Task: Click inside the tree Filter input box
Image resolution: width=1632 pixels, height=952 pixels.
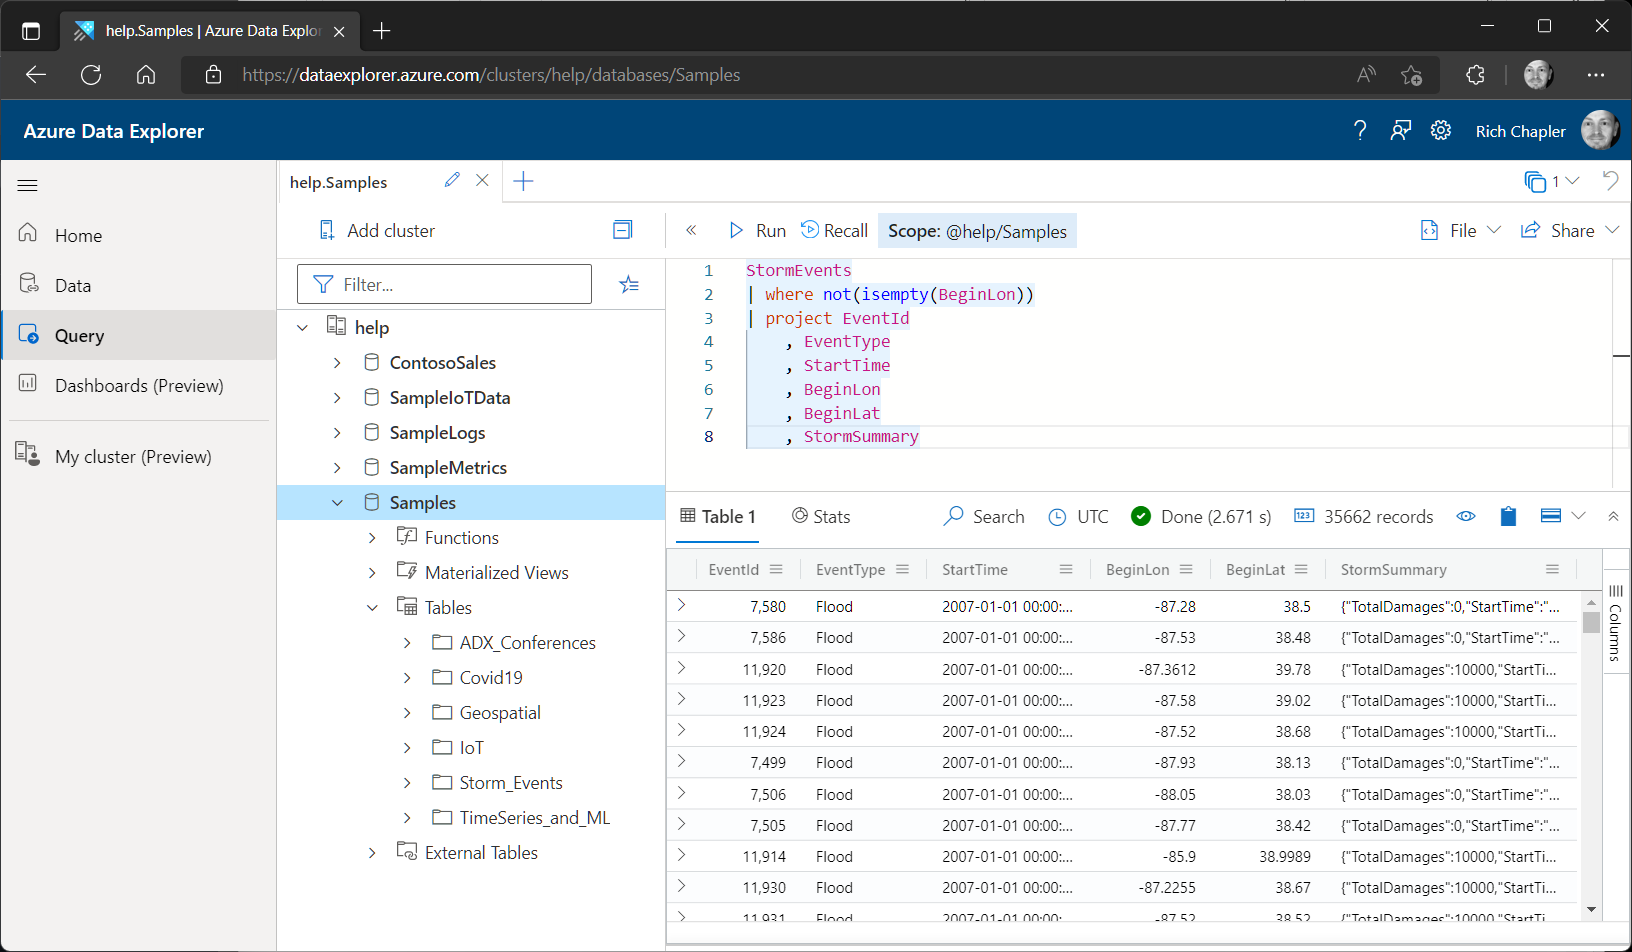Action: coord(450,284)
